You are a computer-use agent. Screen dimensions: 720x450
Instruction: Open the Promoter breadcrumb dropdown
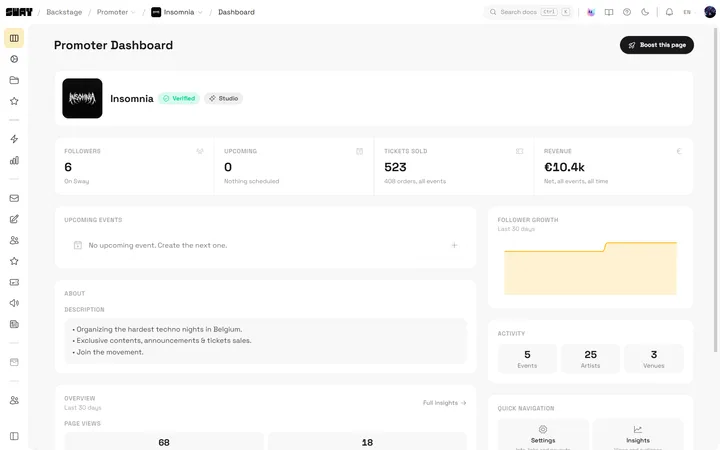point(116,12)
